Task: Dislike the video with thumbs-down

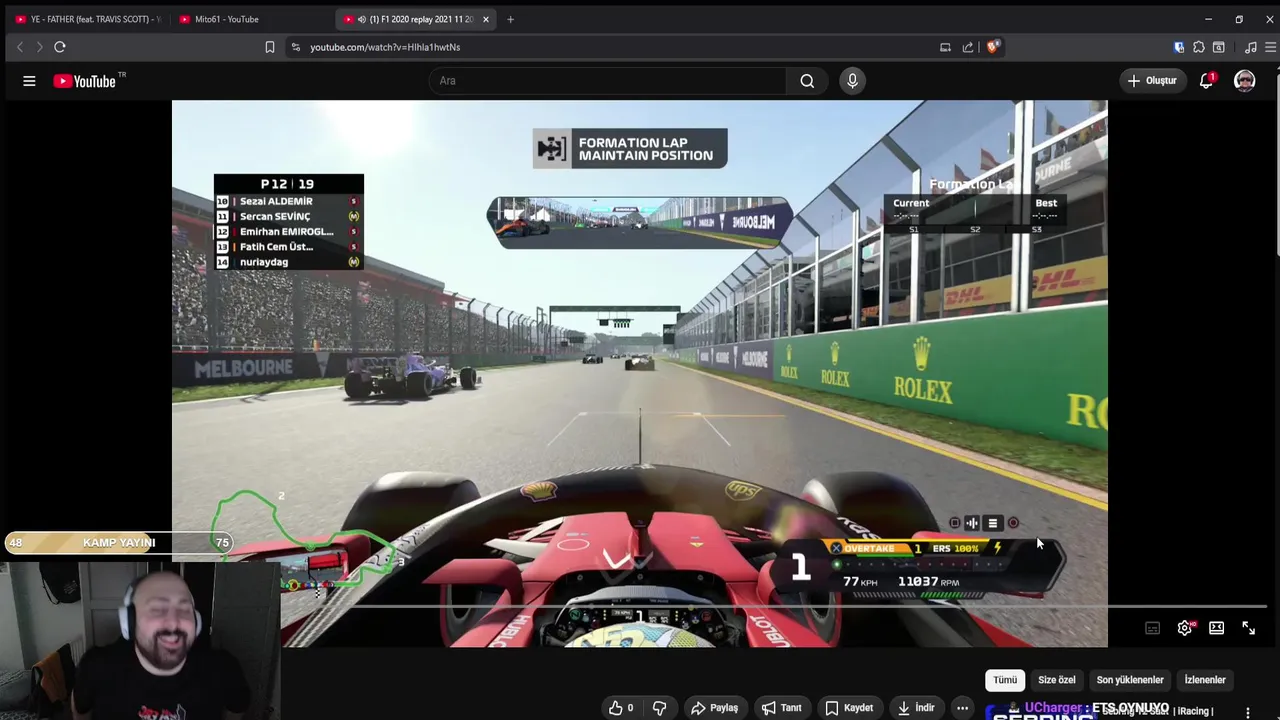Action: point(660,708)
